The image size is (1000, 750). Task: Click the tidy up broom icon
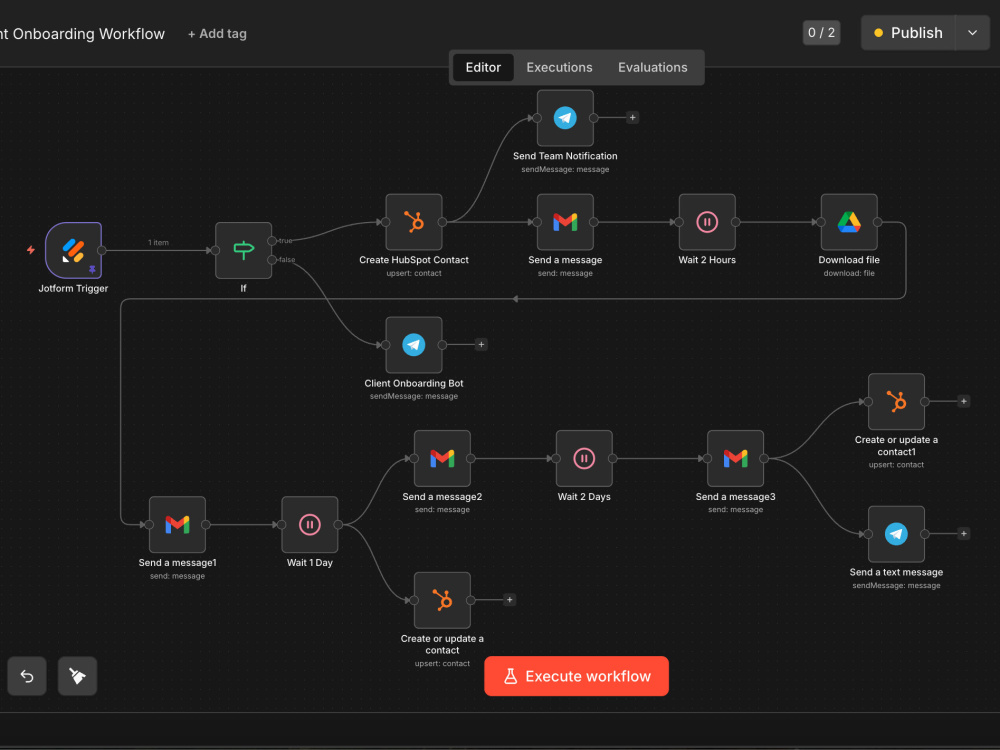click(77, 676)
